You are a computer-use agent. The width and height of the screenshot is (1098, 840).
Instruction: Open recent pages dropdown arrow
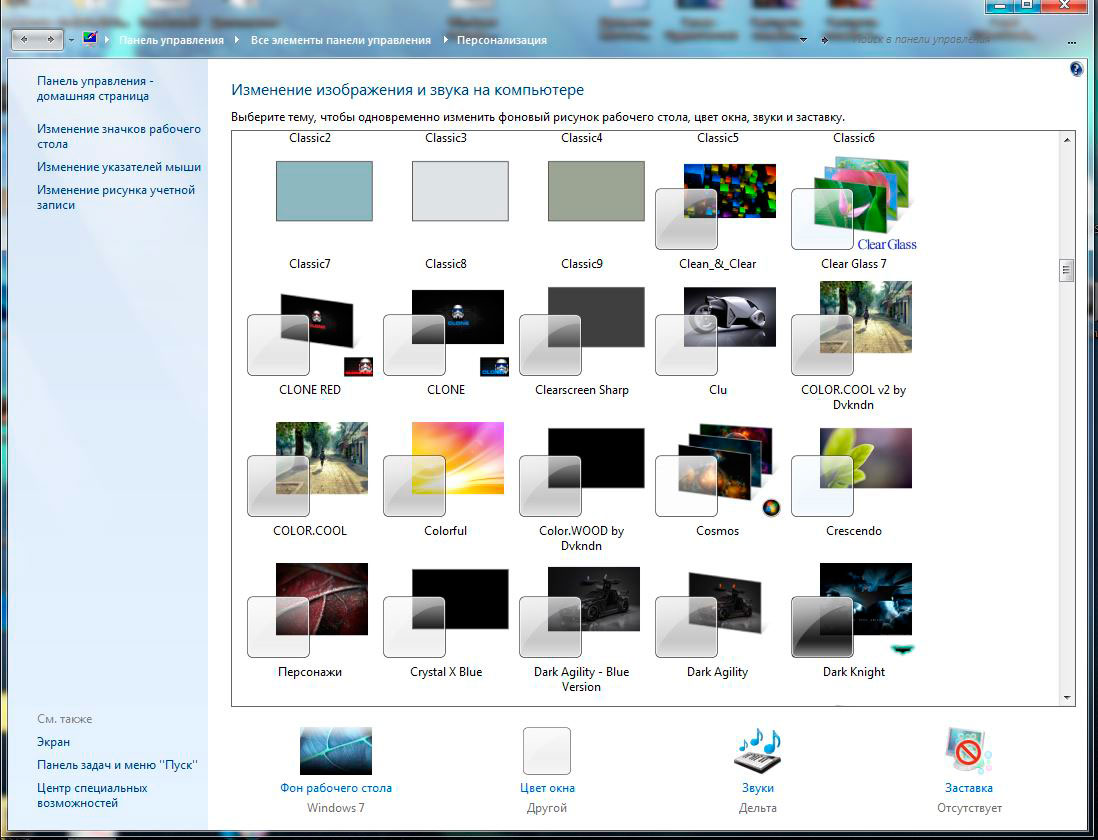[x=71, y=40]
